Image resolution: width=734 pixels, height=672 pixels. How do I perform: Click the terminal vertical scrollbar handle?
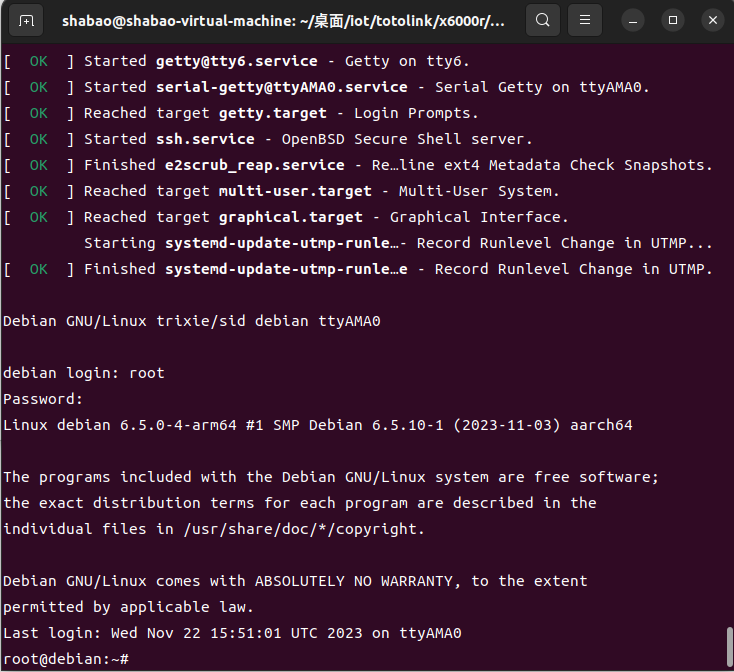point(730,648)
